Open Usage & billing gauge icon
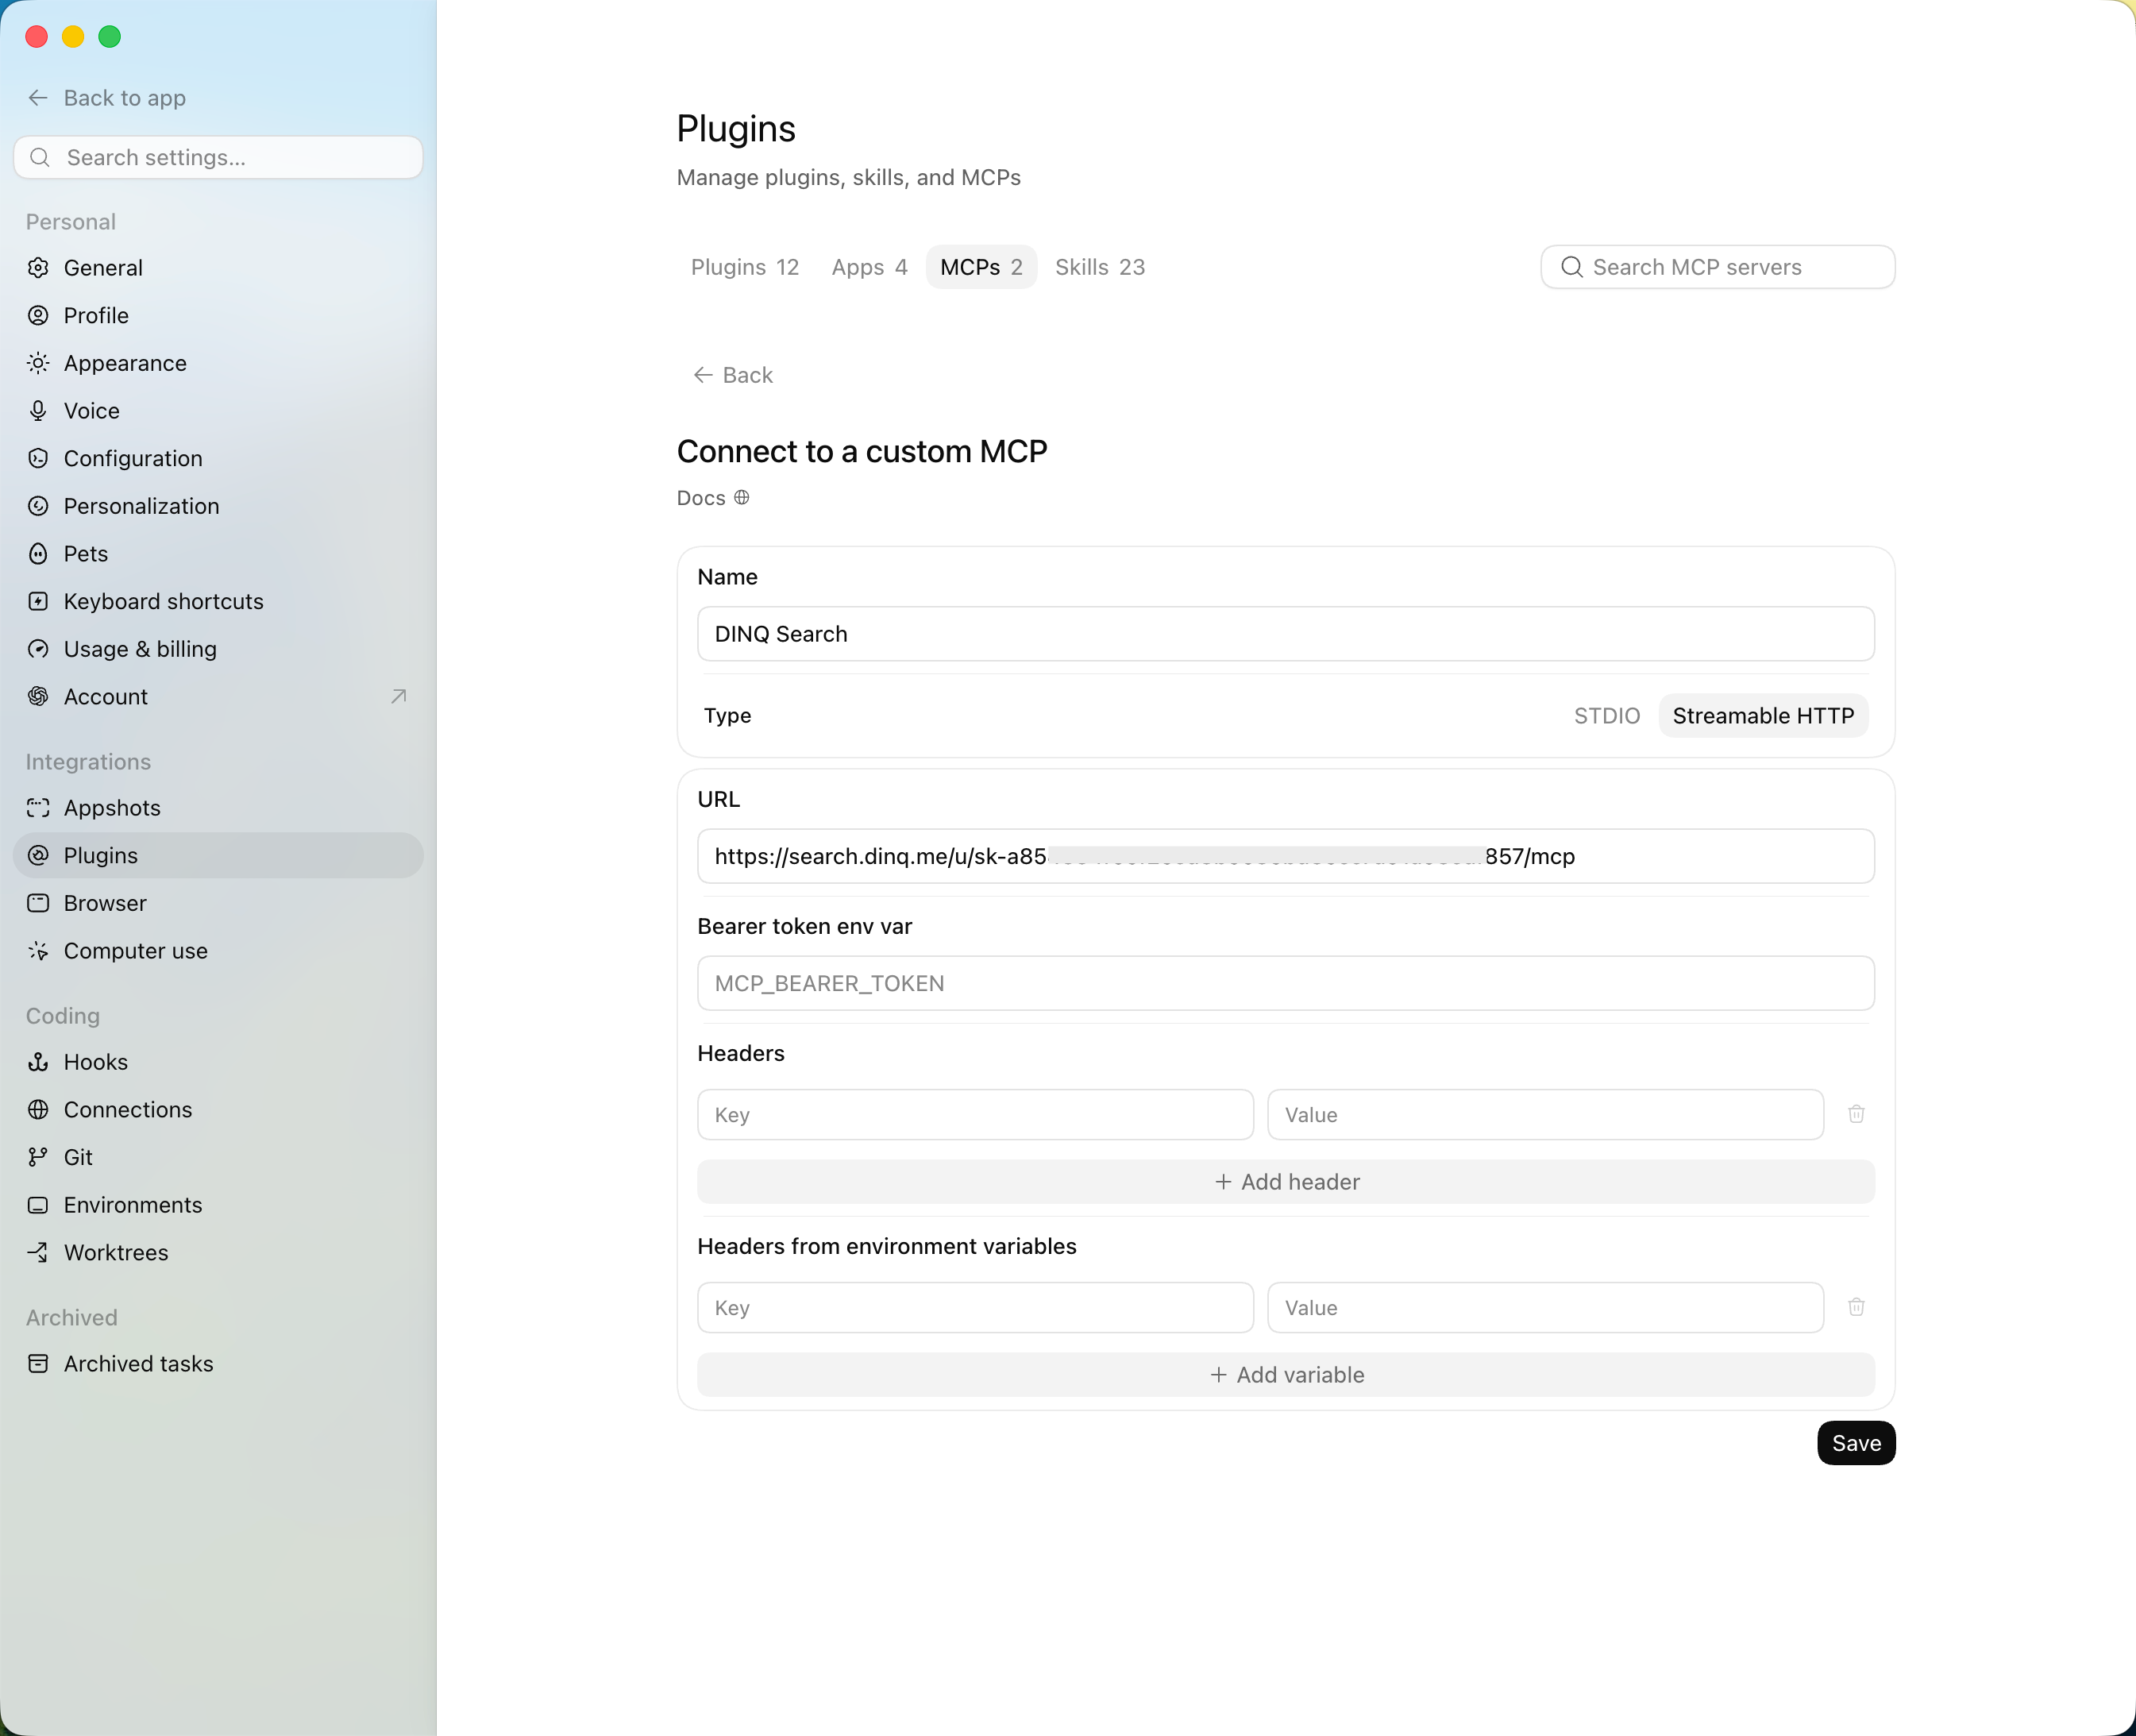The width and height of the screenshot is (2136, 1736). click(x=38, y=649)
